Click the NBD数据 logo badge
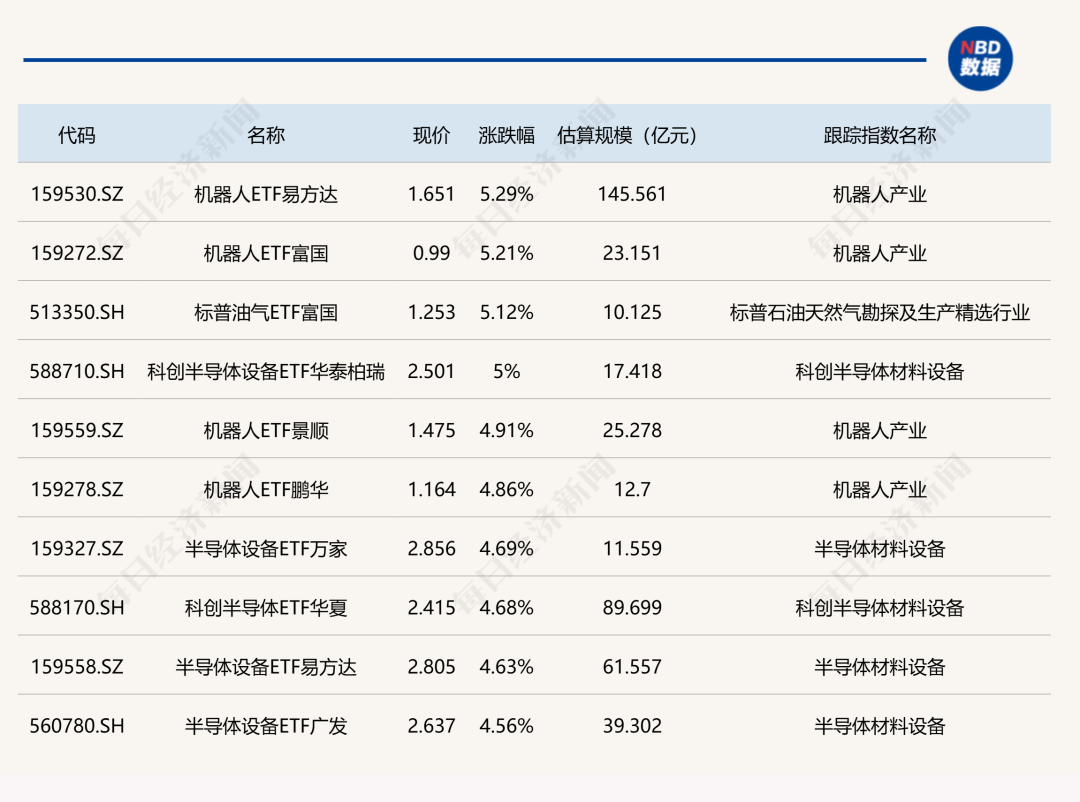Image resolution: width=1080 pixels, height=802 pixels. click(979, 59)
